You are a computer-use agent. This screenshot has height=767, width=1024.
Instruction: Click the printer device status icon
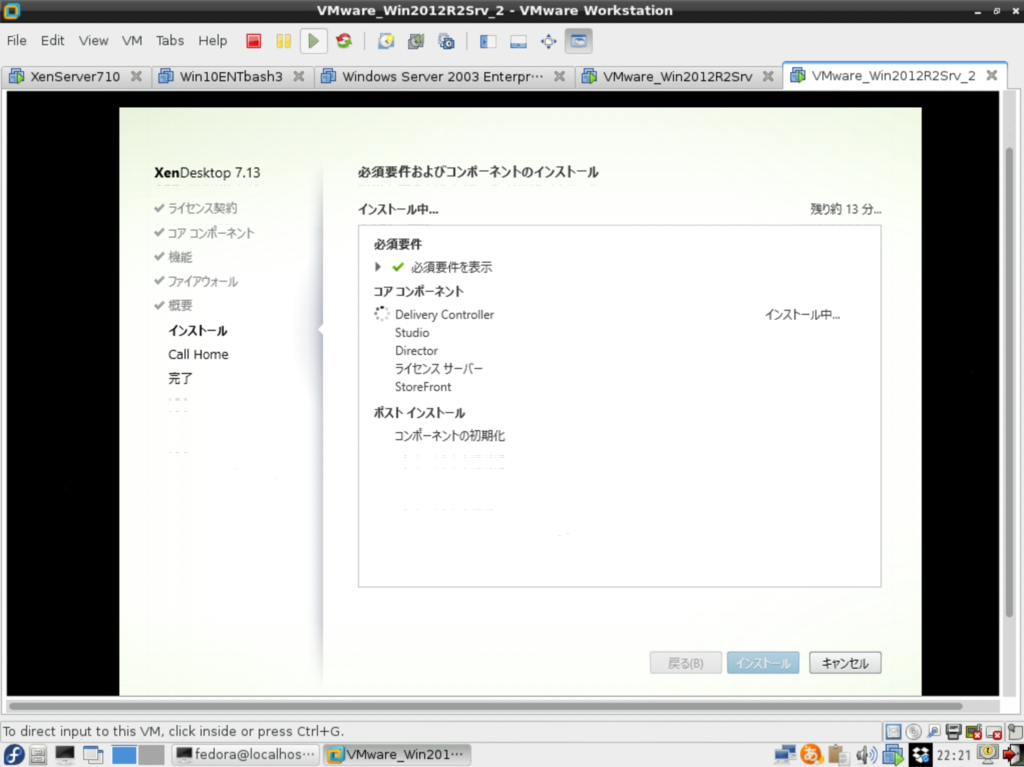tap(953, 732)
